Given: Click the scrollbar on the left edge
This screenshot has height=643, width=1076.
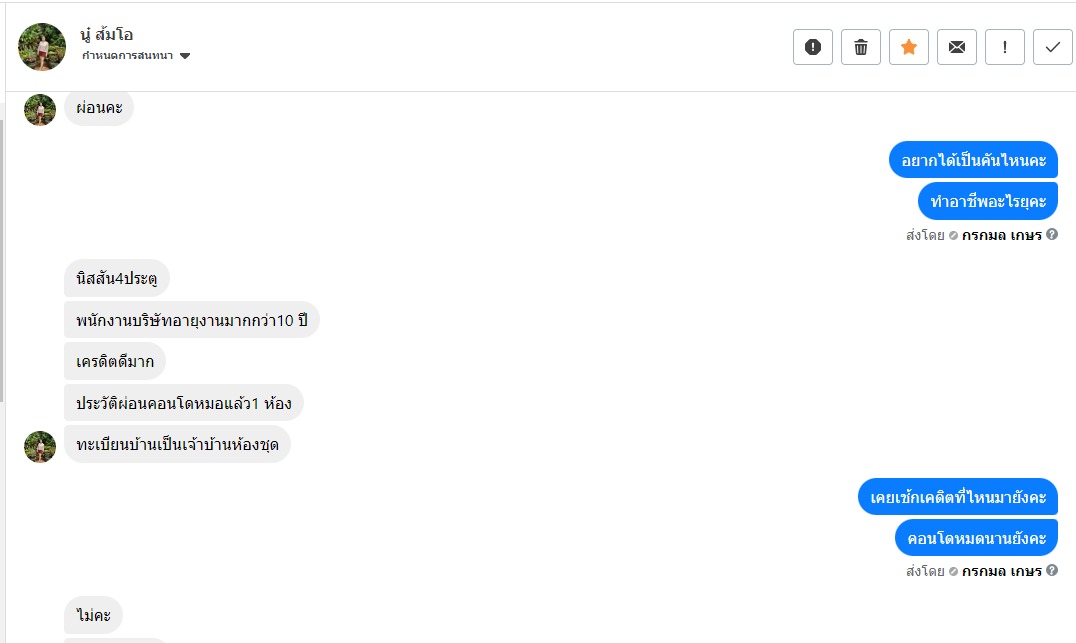Looking at the screenshot, I should click(2, 260).
